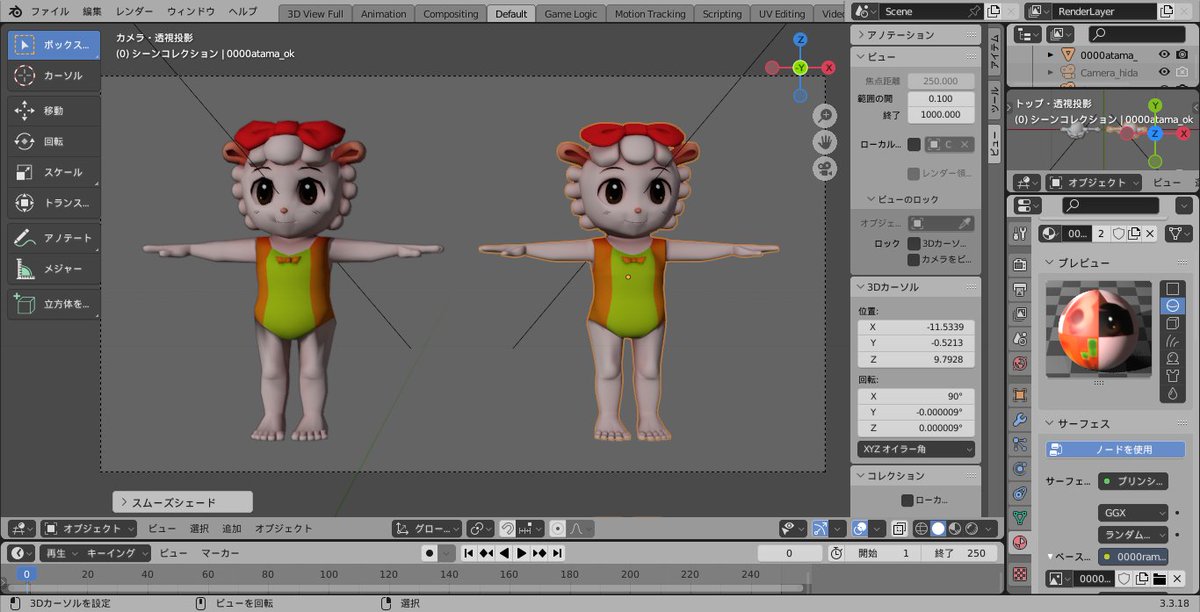Click the Use Nodes (ノードを使用) button
Screen dimensions: 1200x612
tap(1115, 450)
